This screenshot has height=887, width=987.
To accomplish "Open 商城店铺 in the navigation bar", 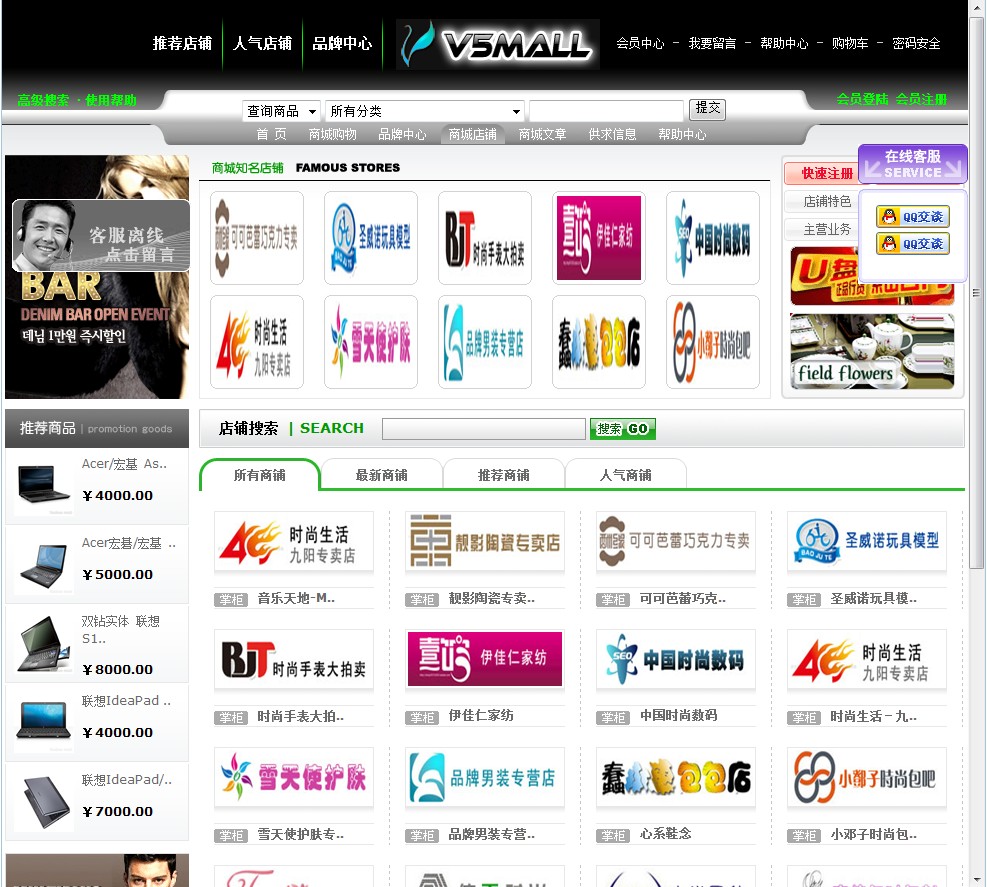I will point(473,134).
